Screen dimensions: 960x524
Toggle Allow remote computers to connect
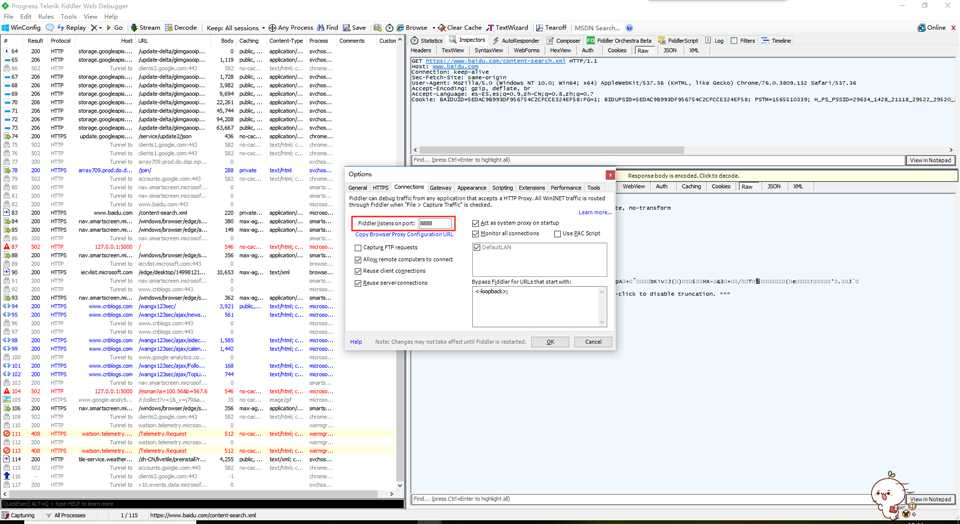358,260
